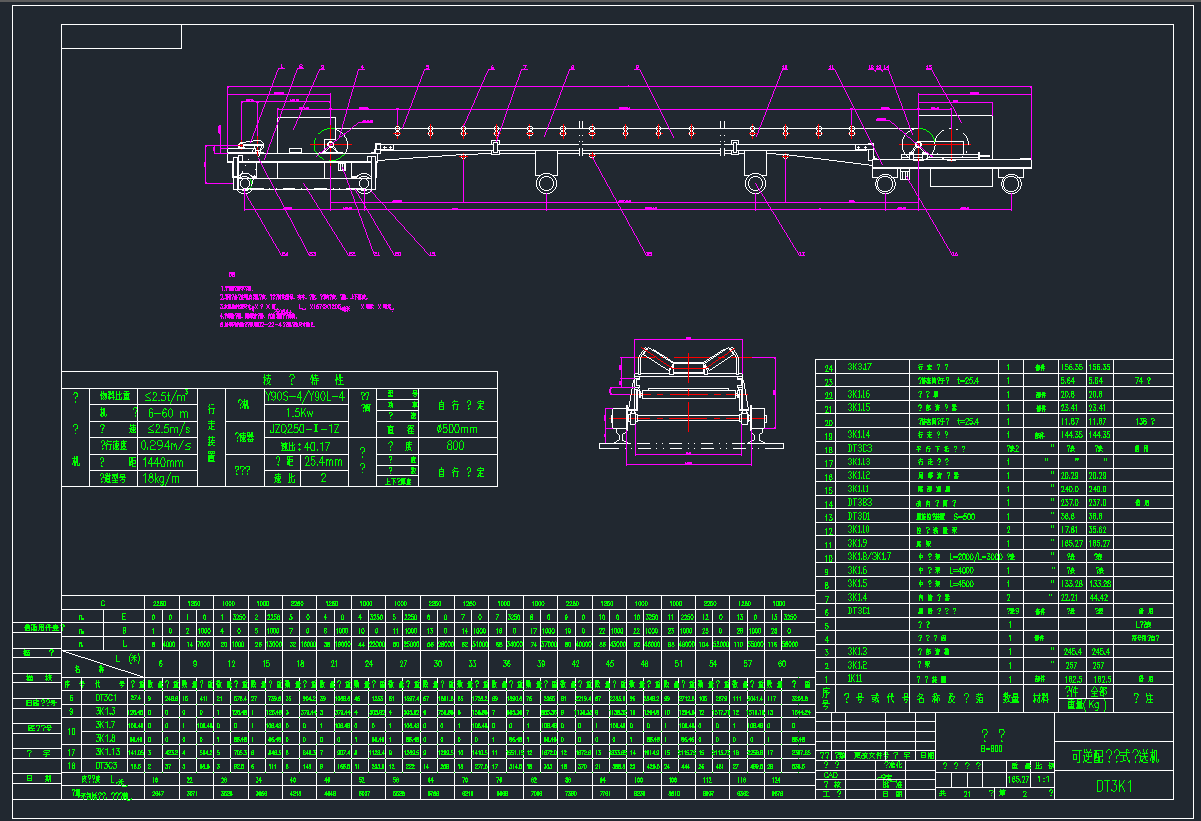Select the 1.5Kw power value
Viewport: 1201px width, 821px height.
[300, 413]
